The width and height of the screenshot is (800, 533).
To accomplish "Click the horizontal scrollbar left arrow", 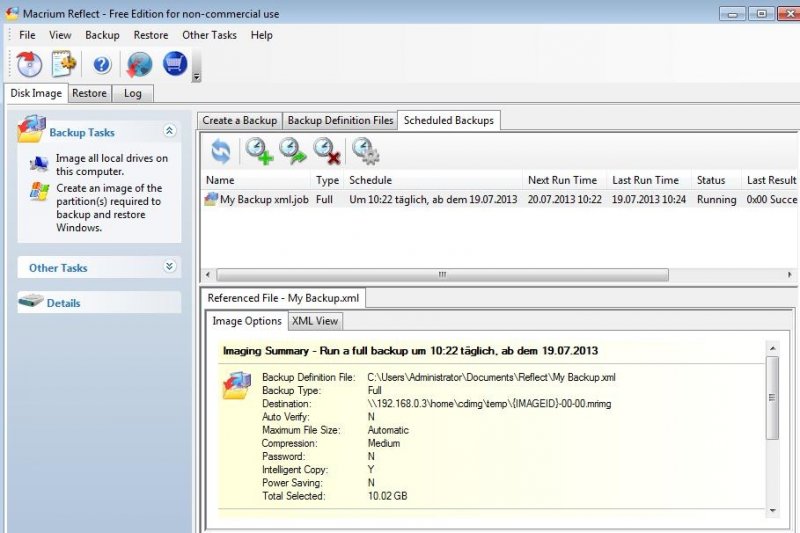I will pyautogui.click(x=208, y=274).
